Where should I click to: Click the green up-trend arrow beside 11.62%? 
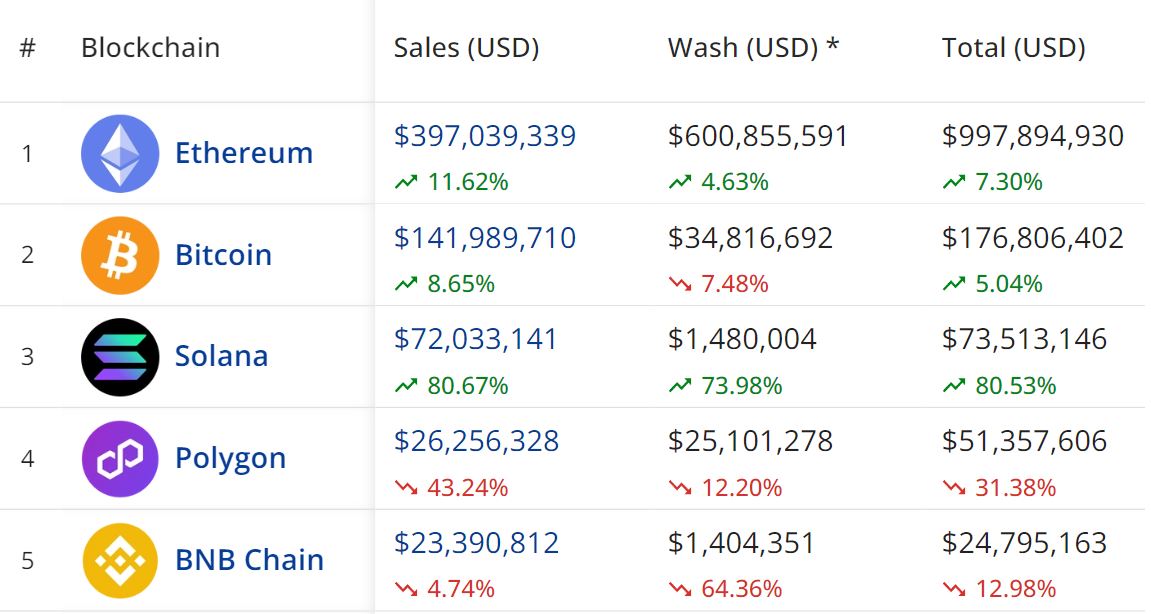coord(405,182)
